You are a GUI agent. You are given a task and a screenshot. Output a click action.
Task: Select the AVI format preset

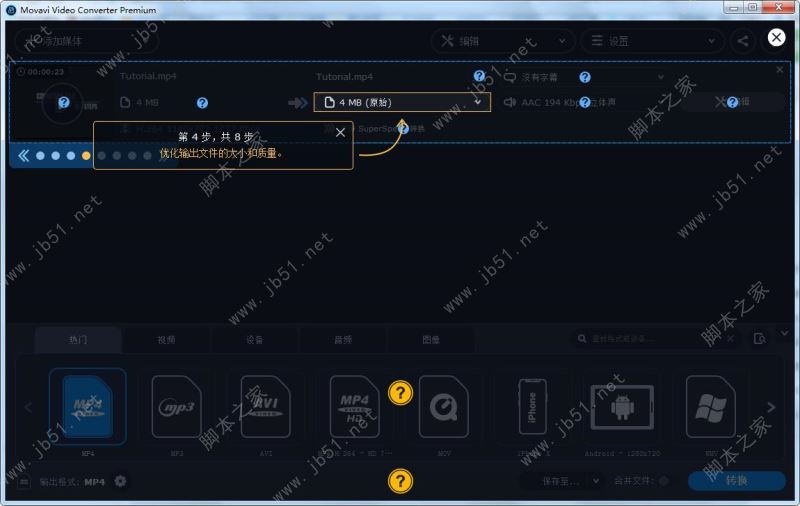[x=265, y=407]
